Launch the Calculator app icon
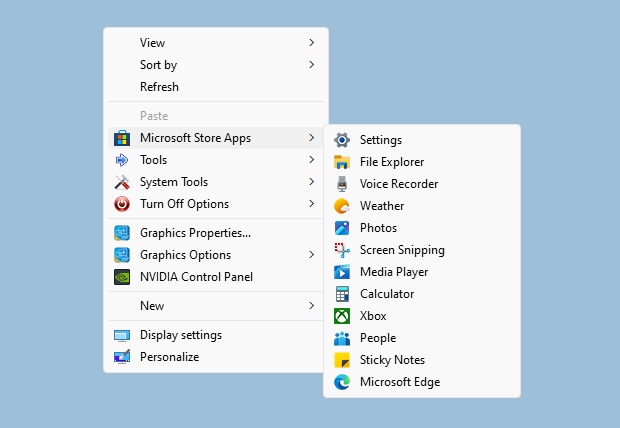 point(342,294)
